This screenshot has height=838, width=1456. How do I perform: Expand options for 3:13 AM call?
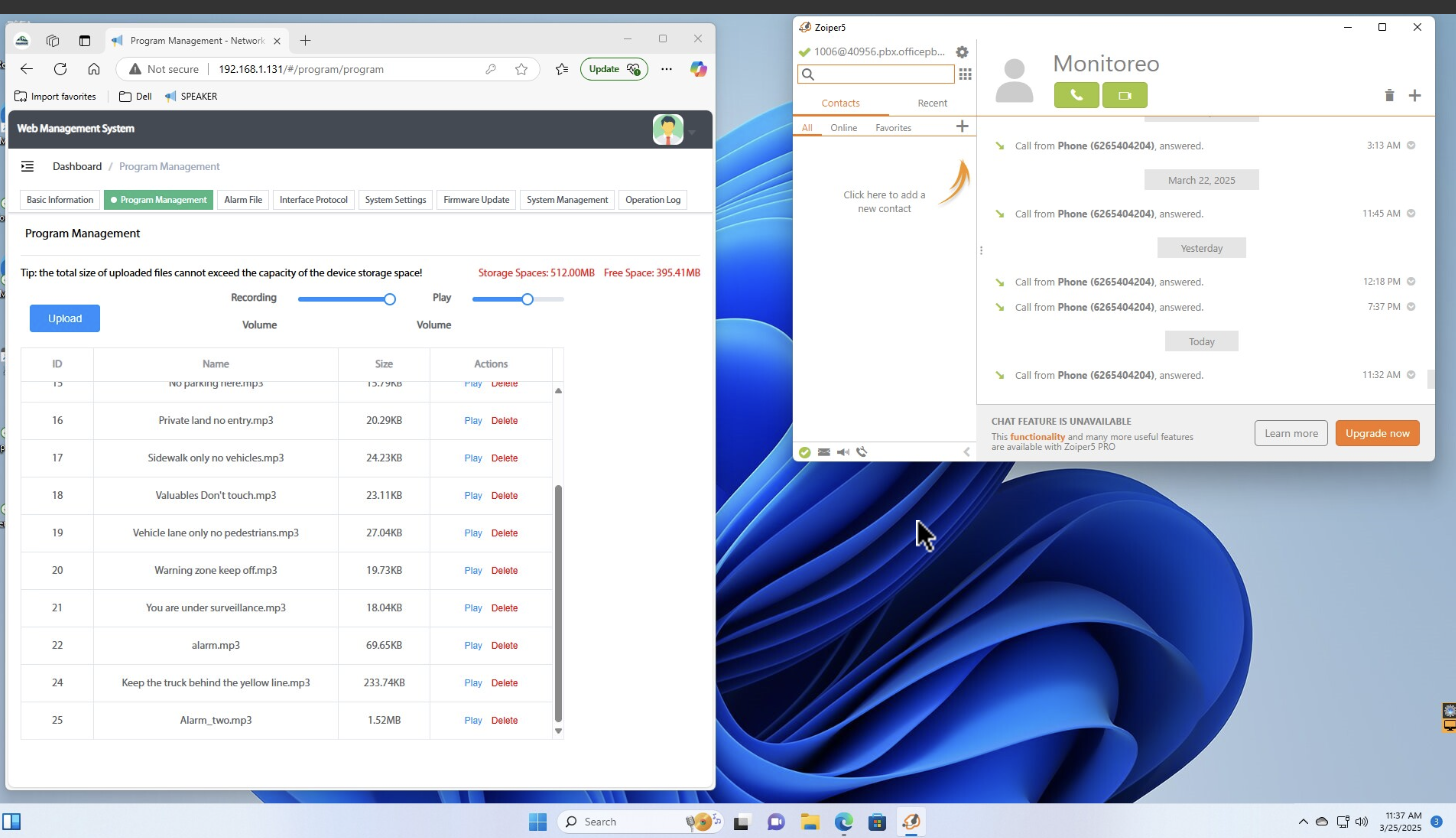pos(1411,146)
